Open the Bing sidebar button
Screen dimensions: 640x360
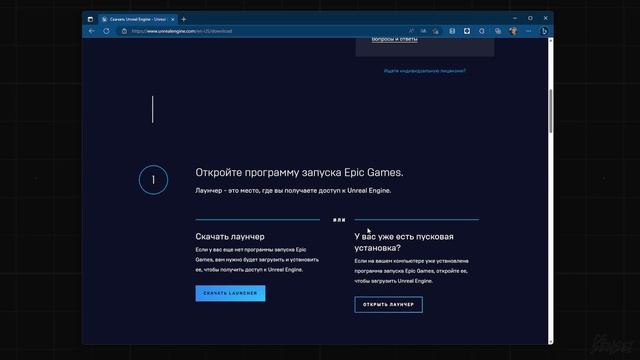pyautogui.click(x=544, y=31)
